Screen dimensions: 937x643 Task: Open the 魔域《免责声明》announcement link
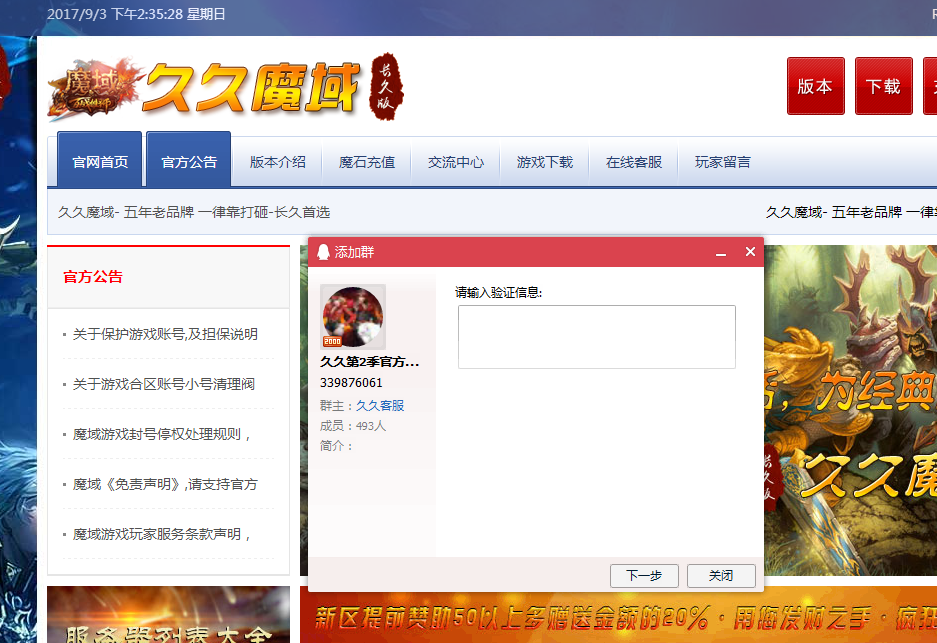click(162, 483)
